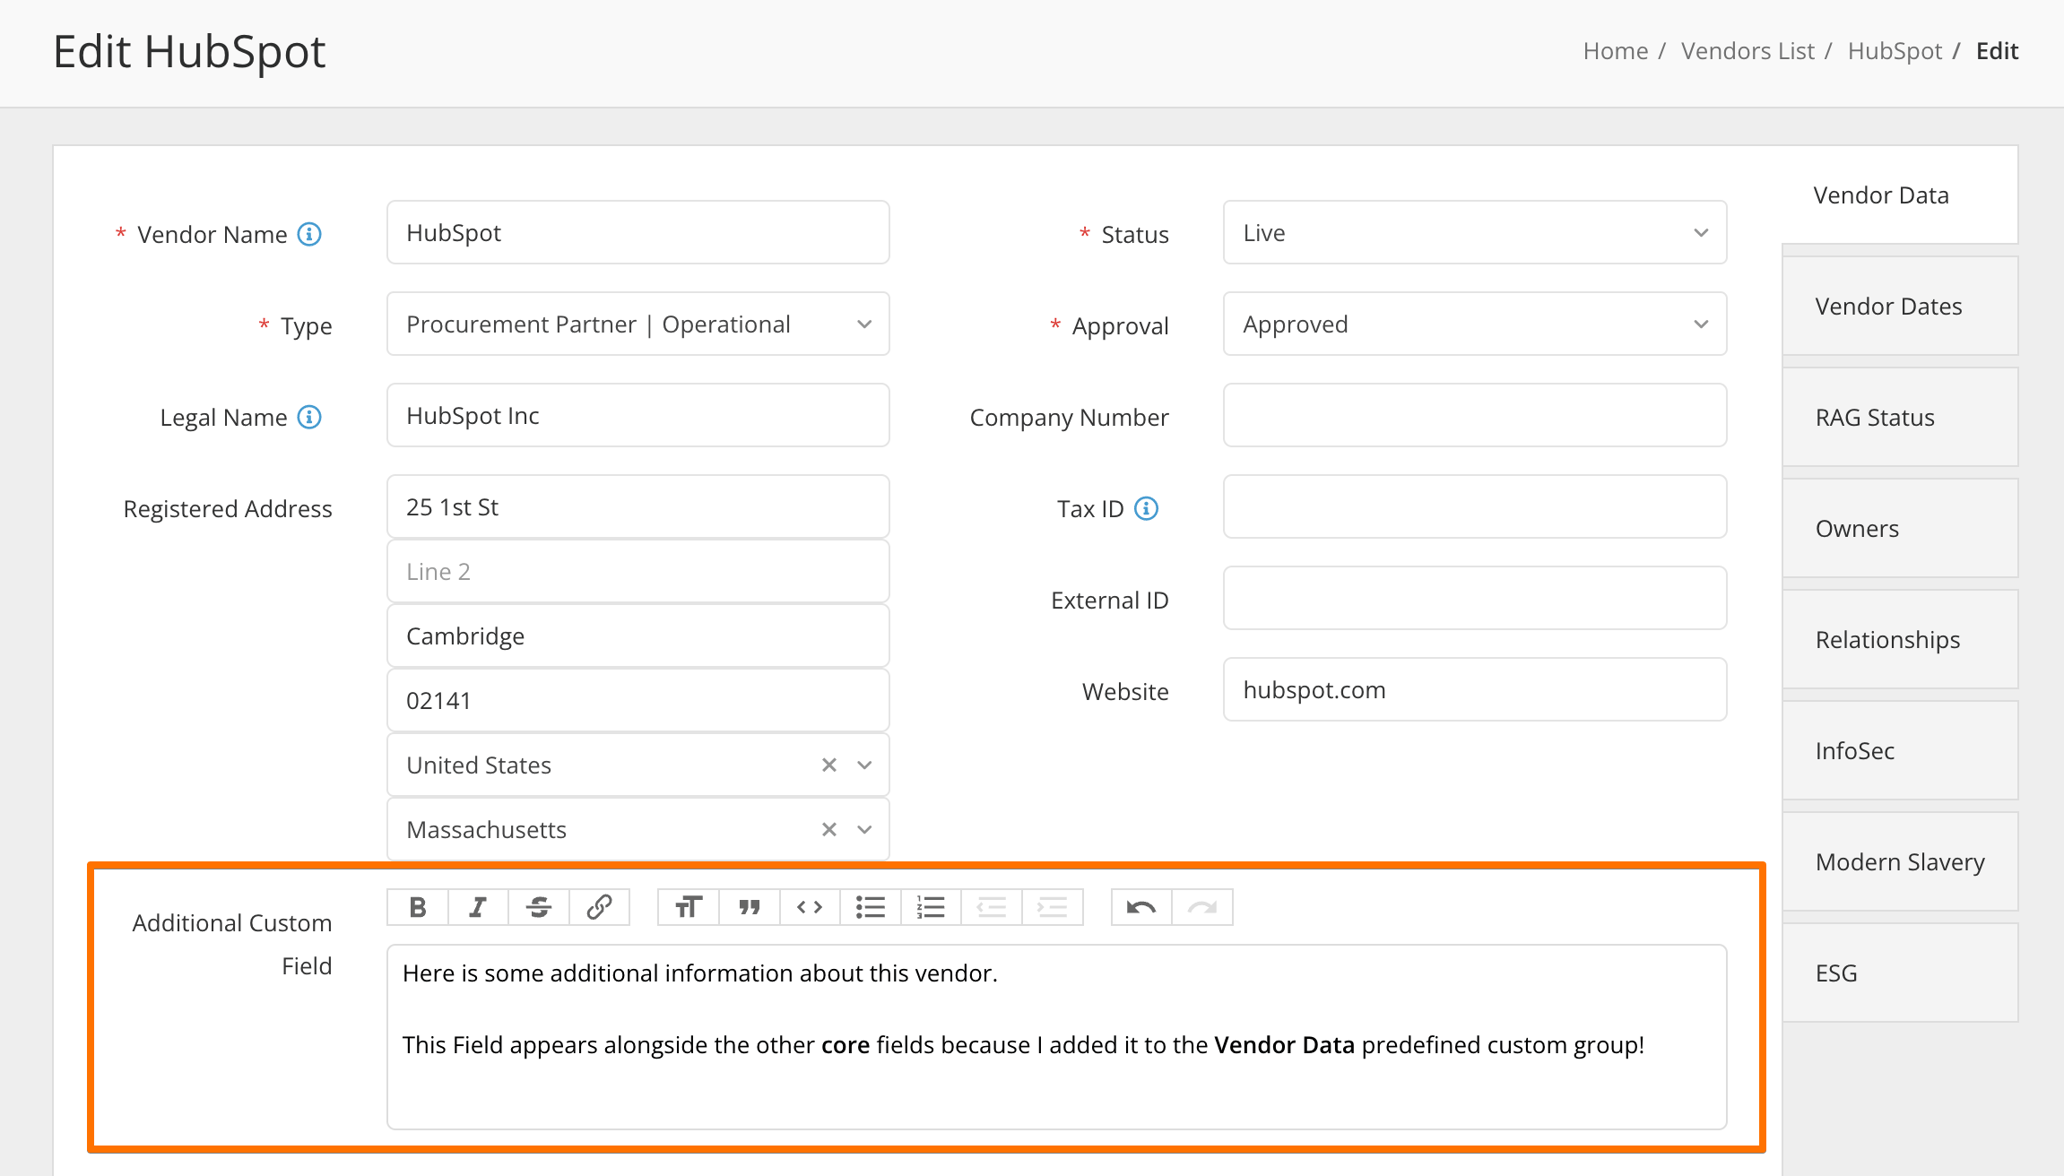The image size is (2064, 1176).
Task: Open the text size formatting icon
Action: click(x=687, y=907)
